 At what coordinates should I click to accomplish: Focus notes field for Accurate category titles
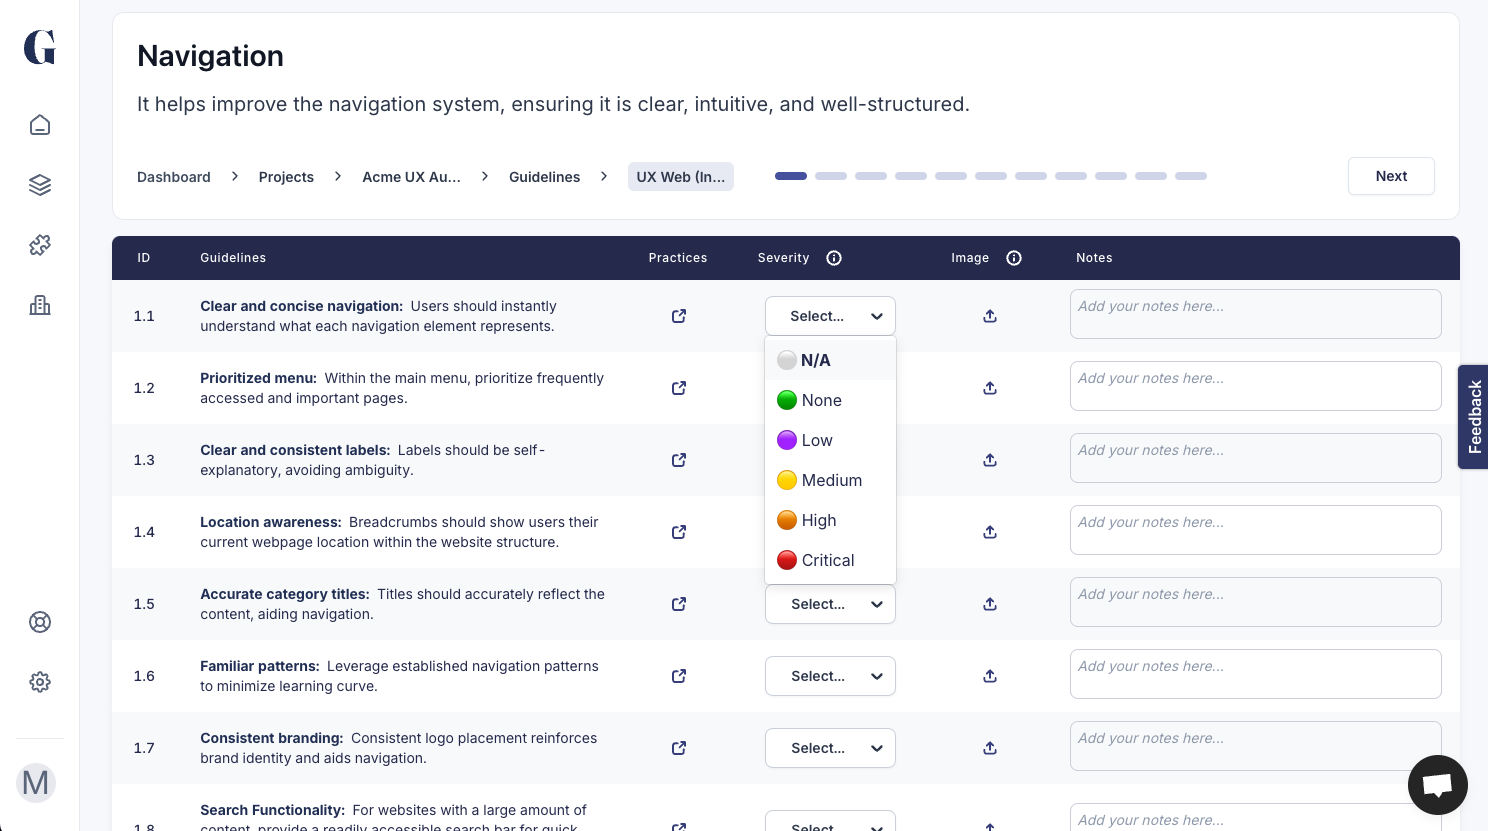pos(1256,602)
